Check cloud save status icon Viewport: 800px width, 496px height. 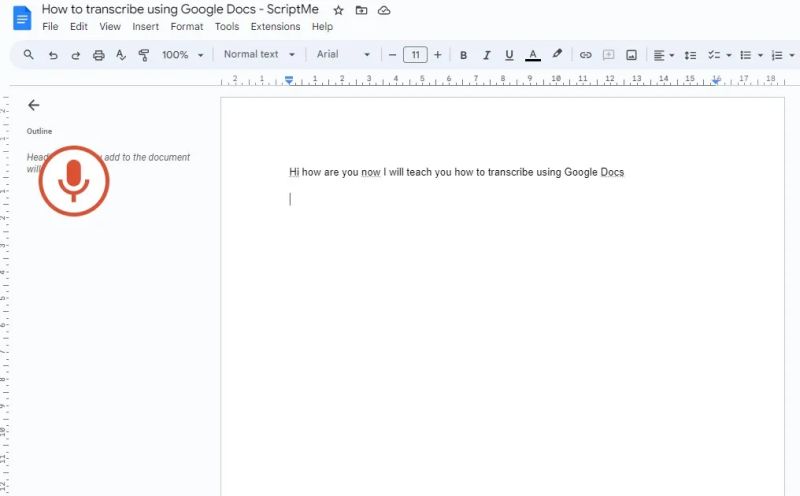click(384, 10)
